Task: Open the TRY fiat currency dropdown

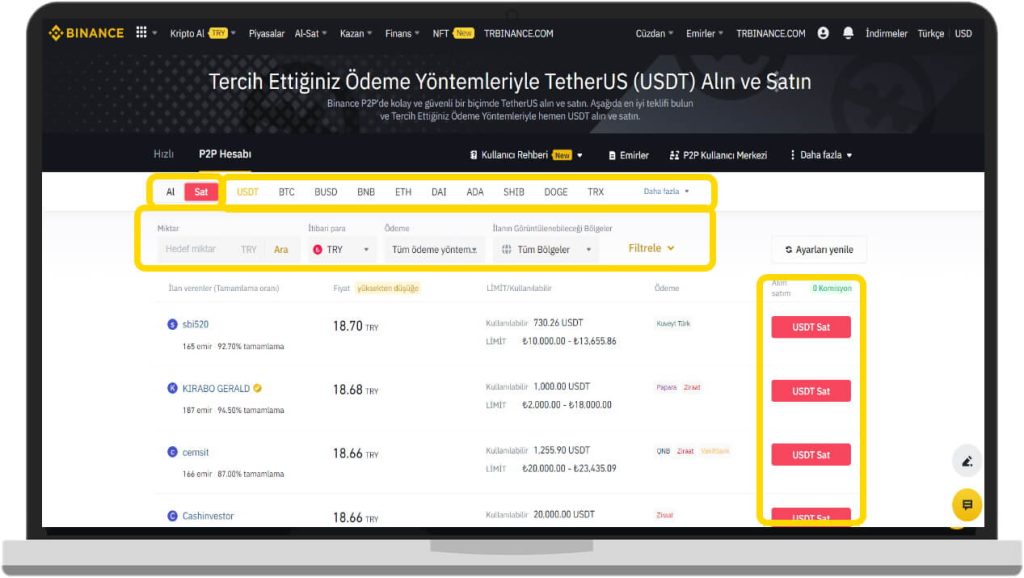Action: click(341, 249)
